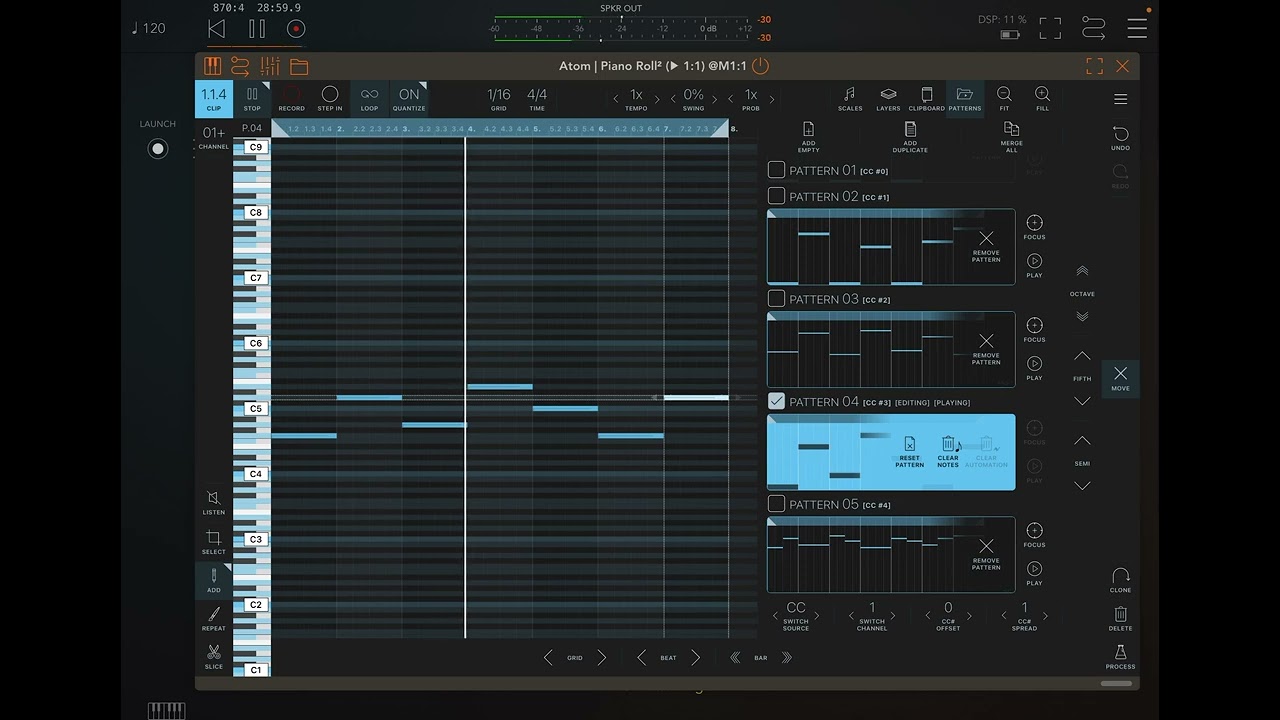The height and width of the screenshot is (720, 1280).
Task: Clear notes of Pattern 04
Action: [948, 452]
